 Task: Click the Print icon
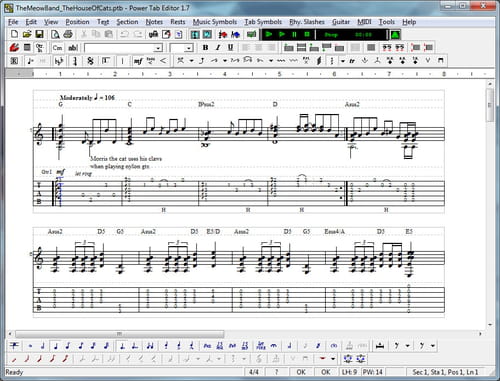click(68, 34)
